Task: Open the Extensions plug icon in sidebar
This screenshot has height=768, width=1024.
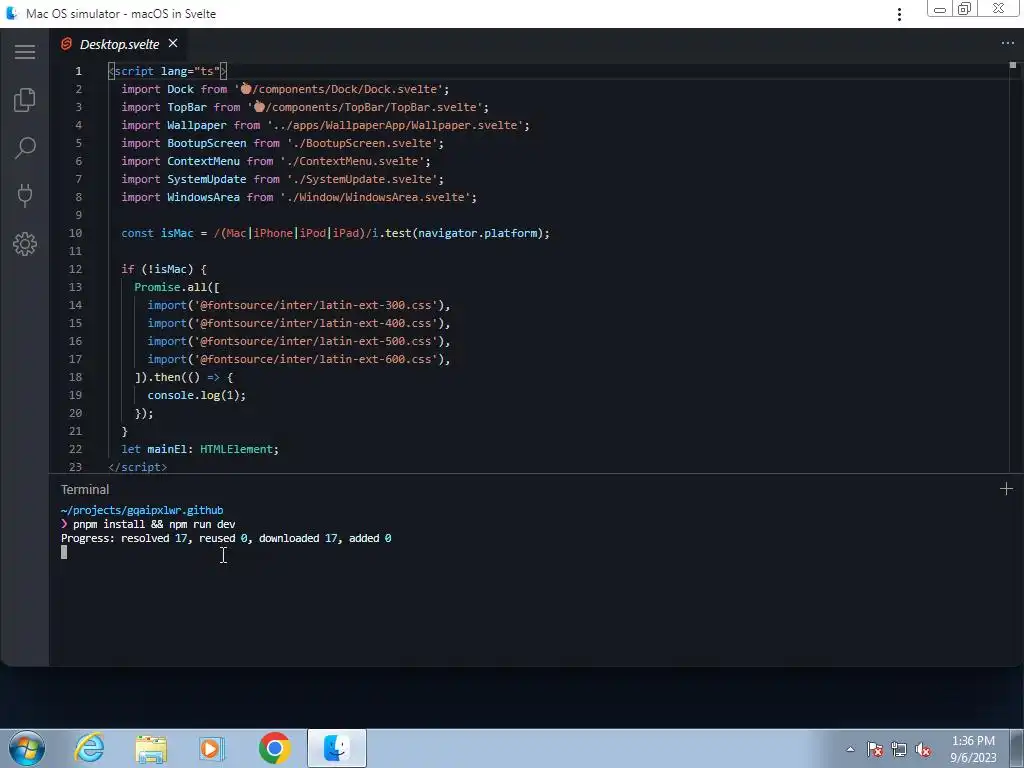Action: (25, 195)
